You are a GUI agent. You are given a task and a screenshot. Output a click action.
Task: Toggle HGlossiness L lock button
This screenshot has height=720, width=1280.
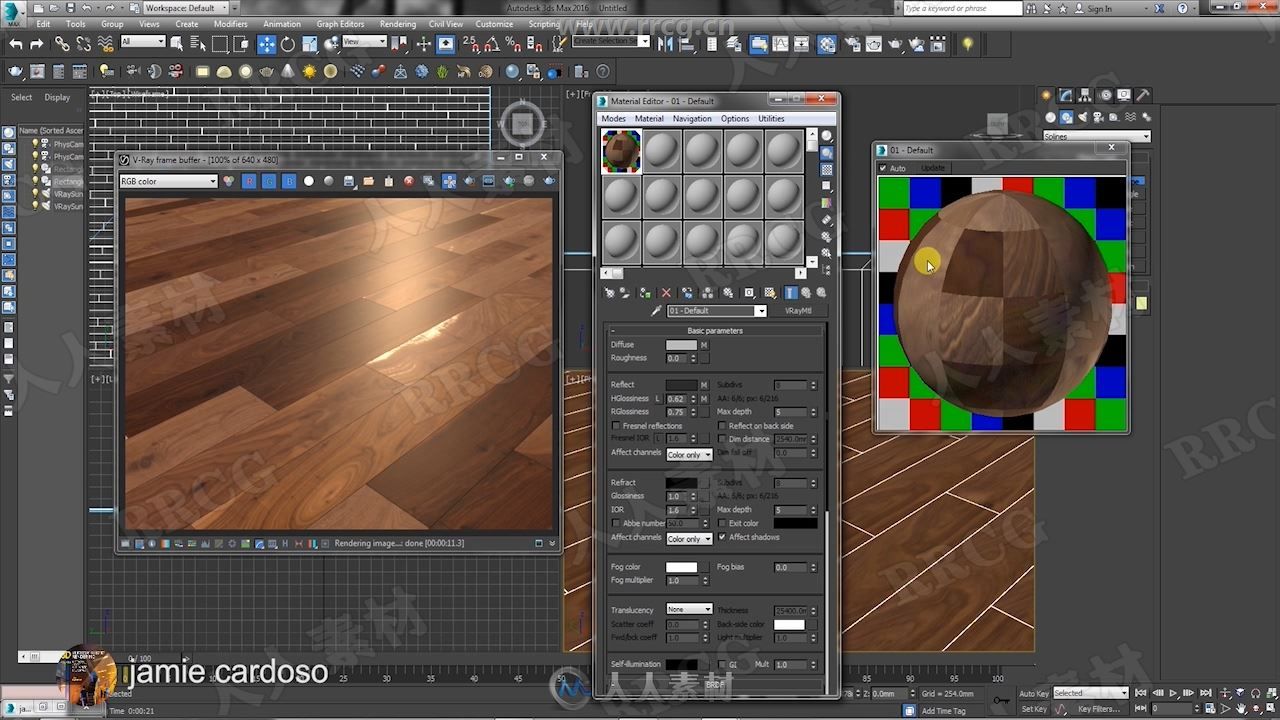[657, 399]
